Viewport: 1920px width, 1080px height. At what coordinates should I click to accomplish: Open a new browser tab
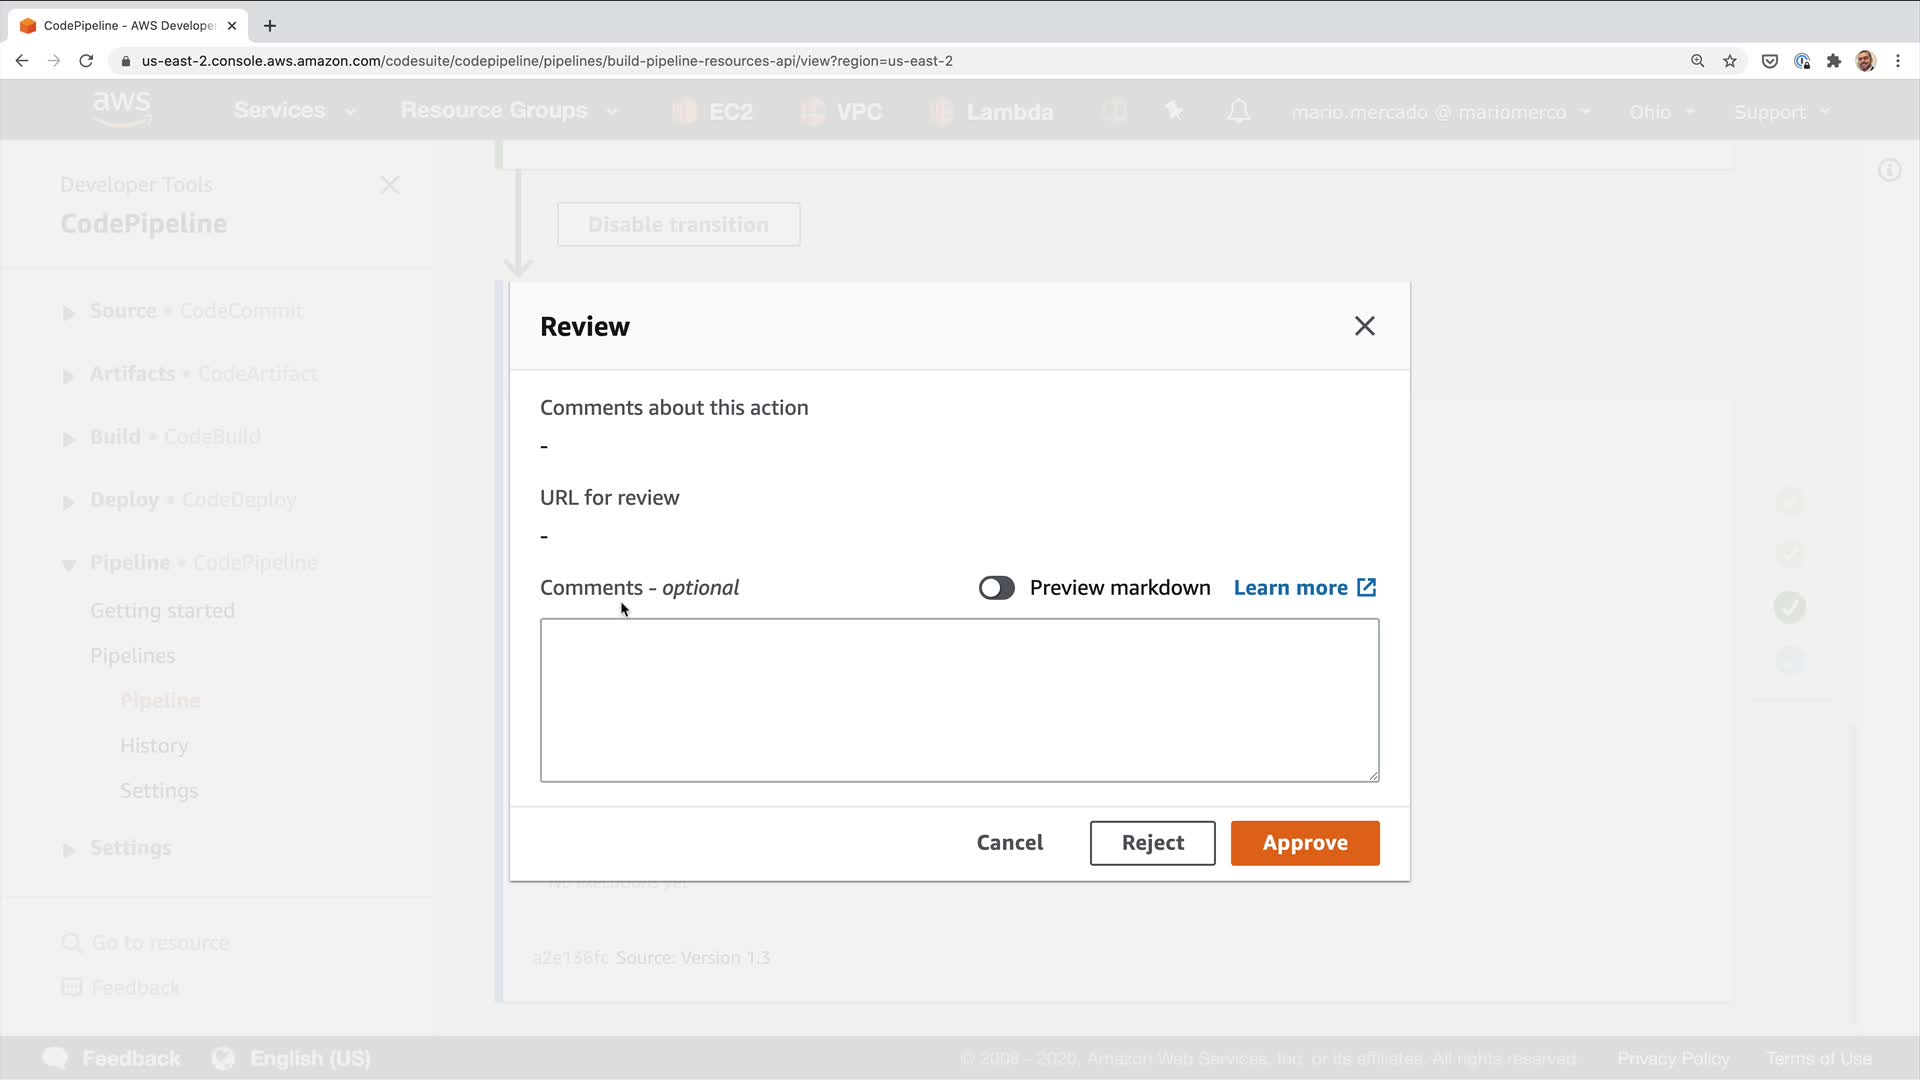269,26
